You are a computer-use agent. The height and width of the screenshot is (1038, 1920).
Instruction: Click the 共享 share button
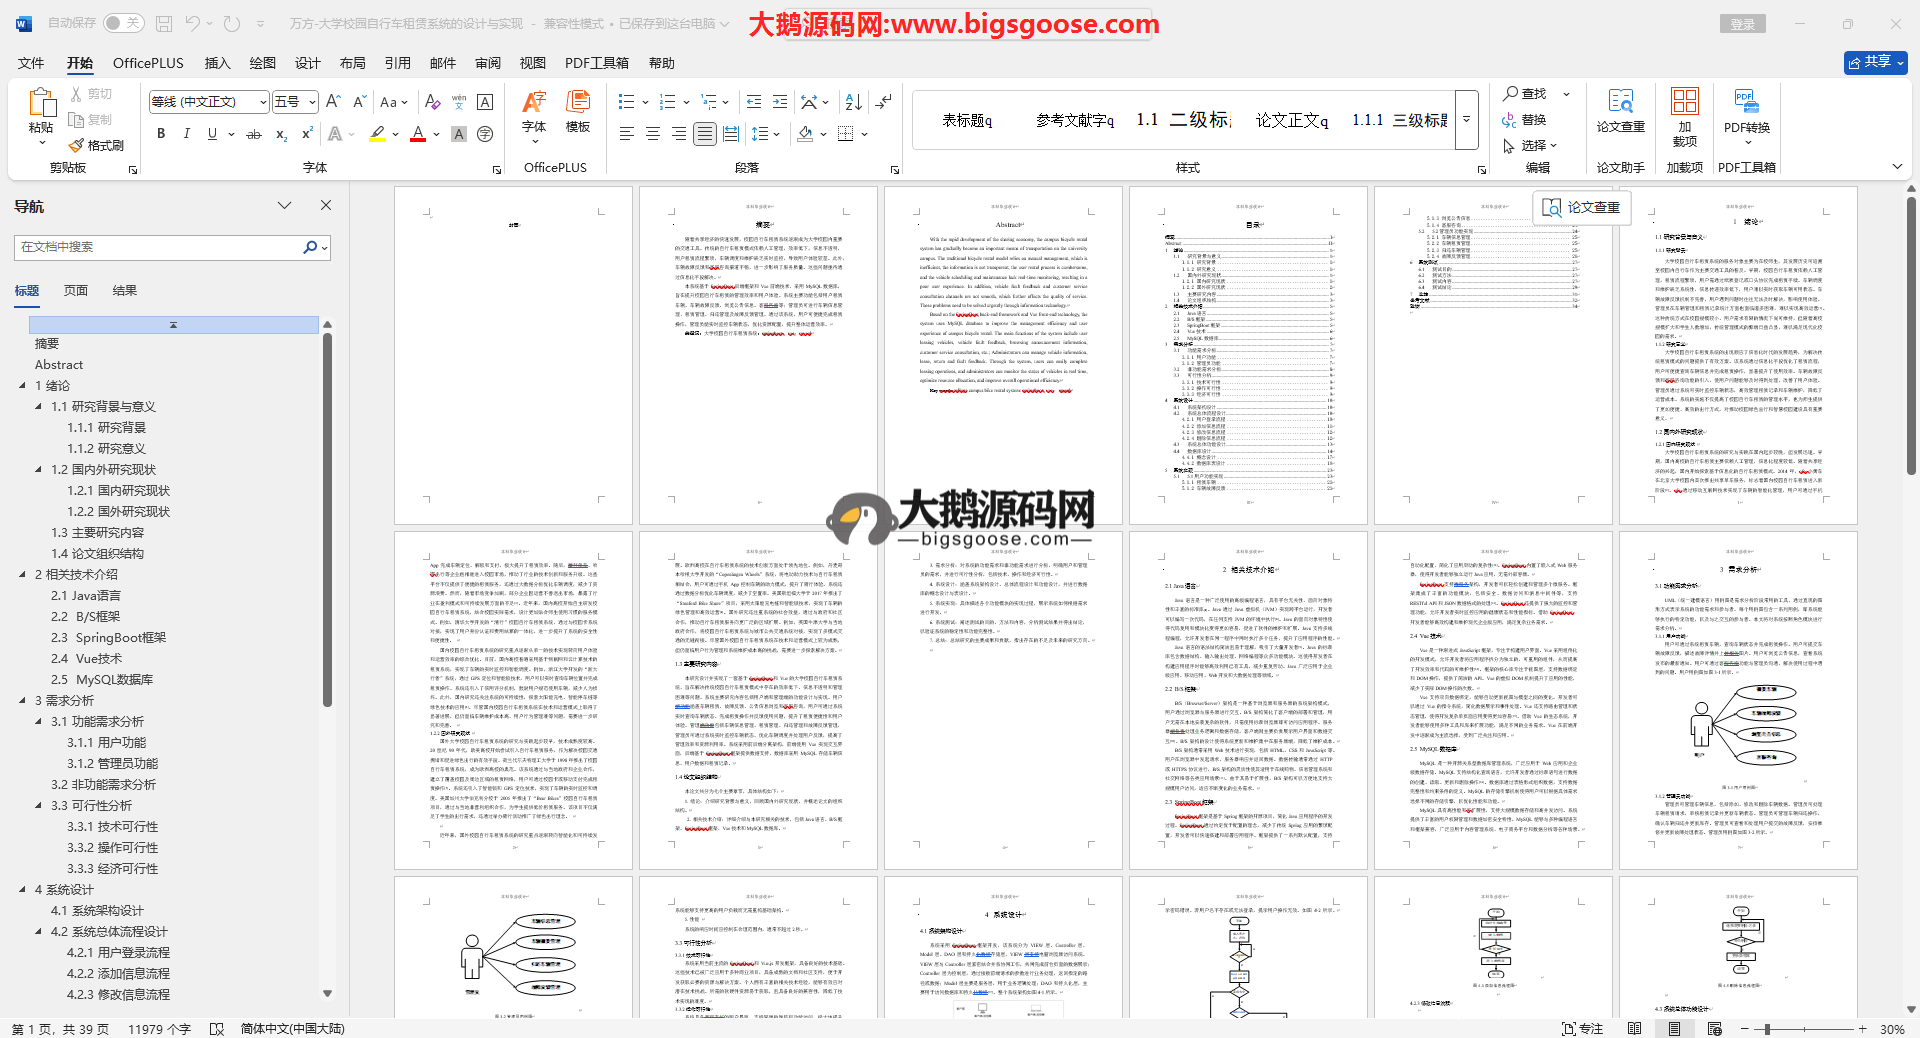[x=1875, y=62]
